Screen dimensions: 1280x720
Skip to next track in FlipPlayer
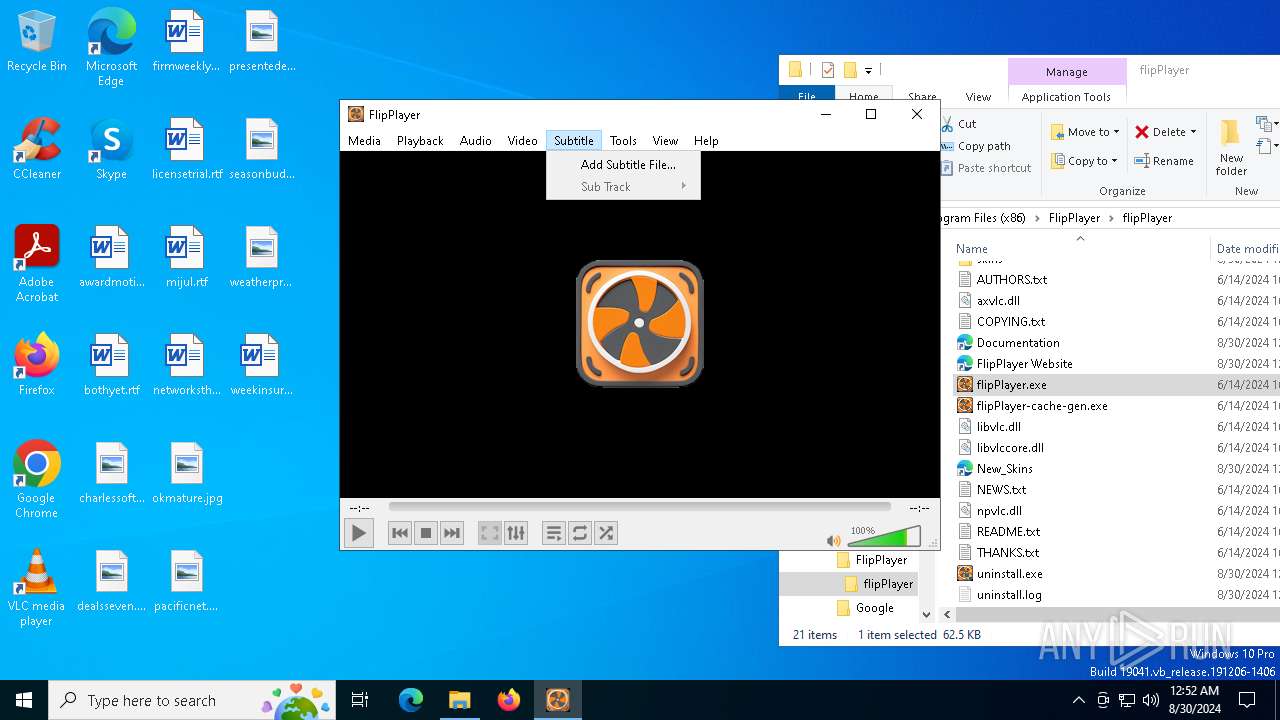[452, 533]
